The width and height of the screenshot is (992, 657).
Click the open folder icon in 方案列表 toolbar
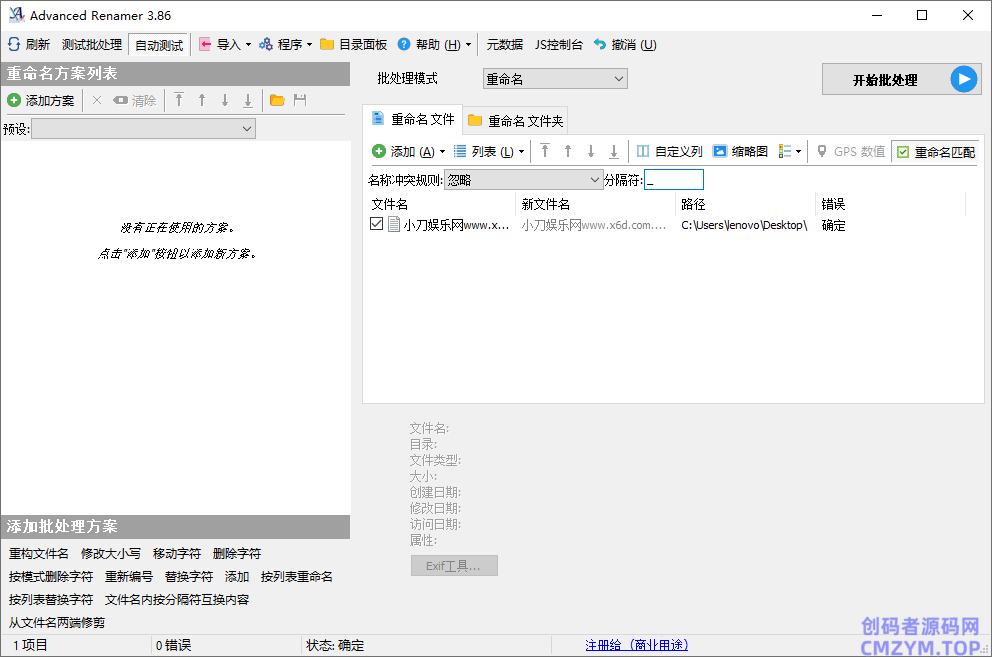277,100
